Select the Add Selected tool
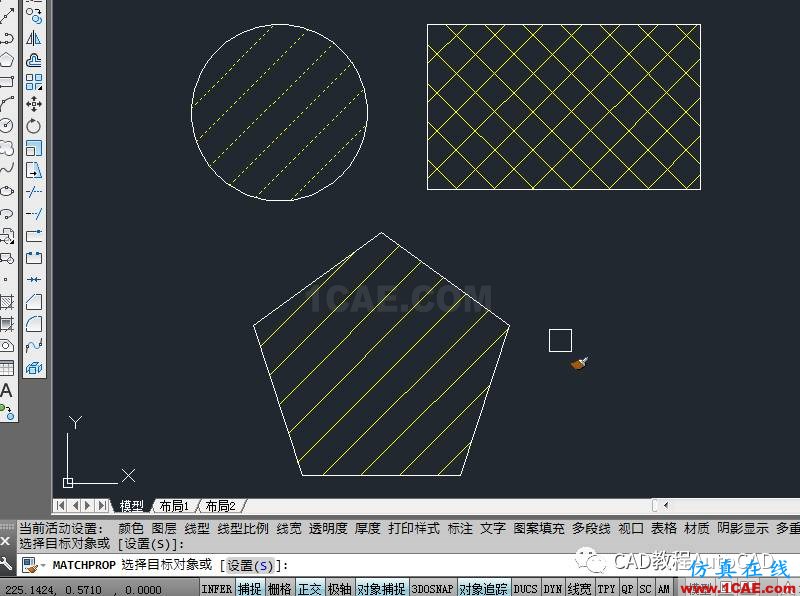This screenshot has height=596, width=800. pyautogui.click(x=7, y=412)
